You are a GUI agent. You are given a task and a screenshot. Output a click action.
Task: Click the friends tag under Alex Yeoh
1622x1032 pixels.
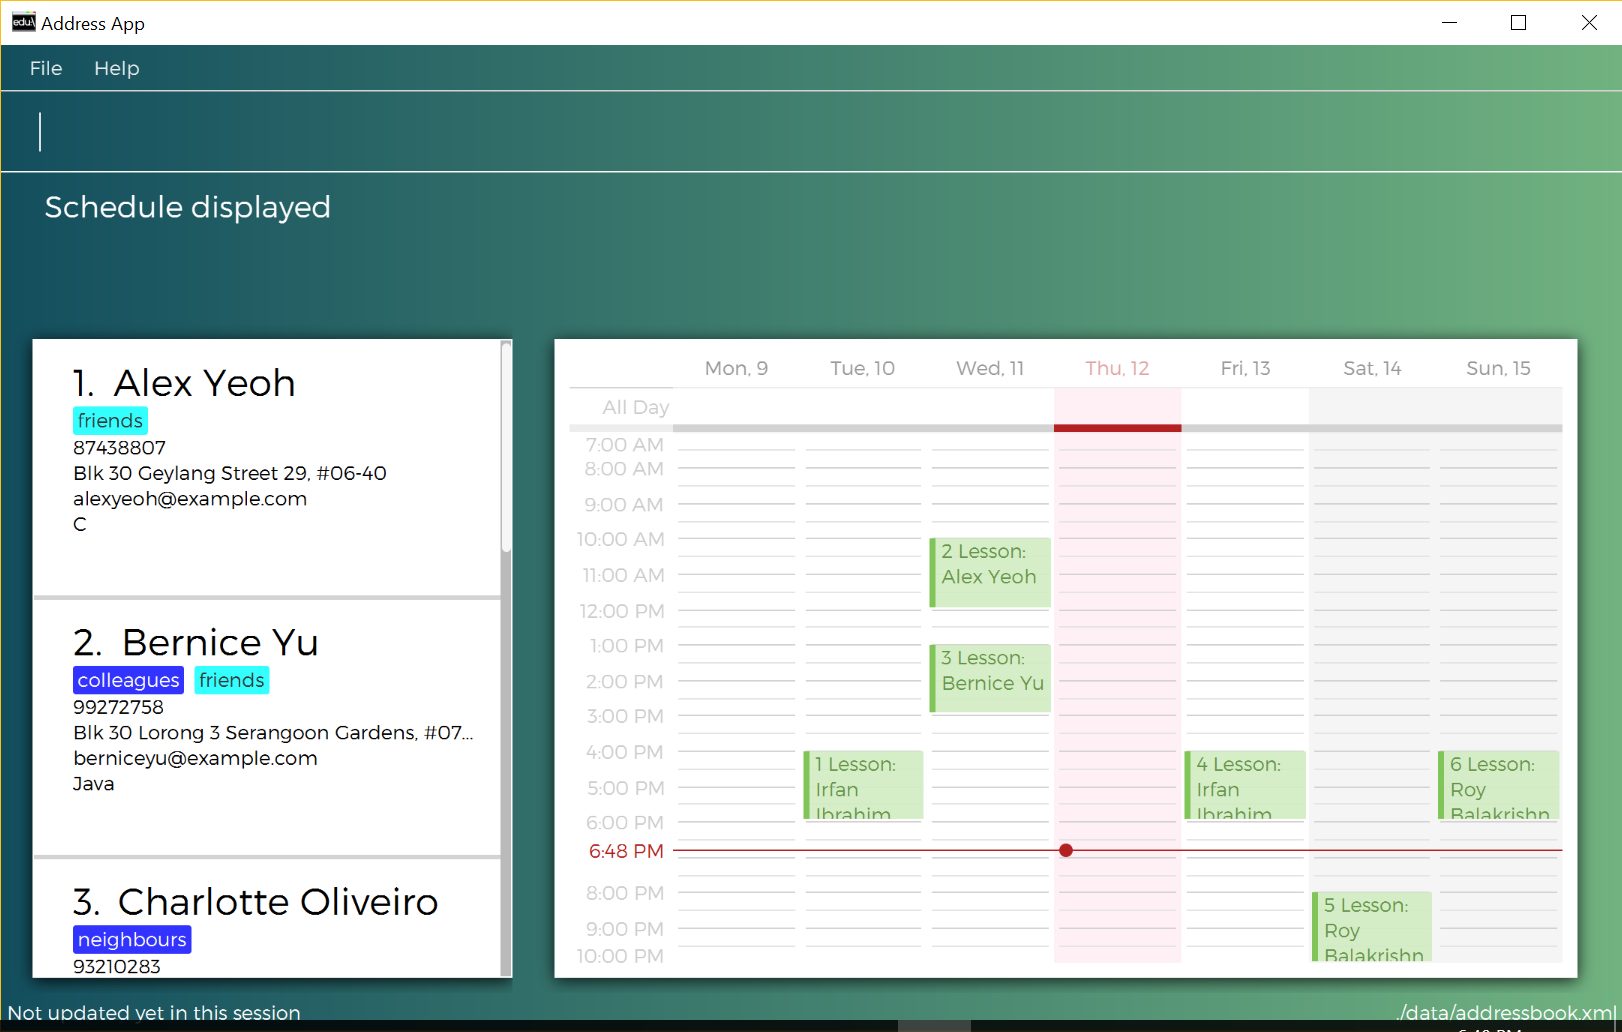(x=110, y=421)
